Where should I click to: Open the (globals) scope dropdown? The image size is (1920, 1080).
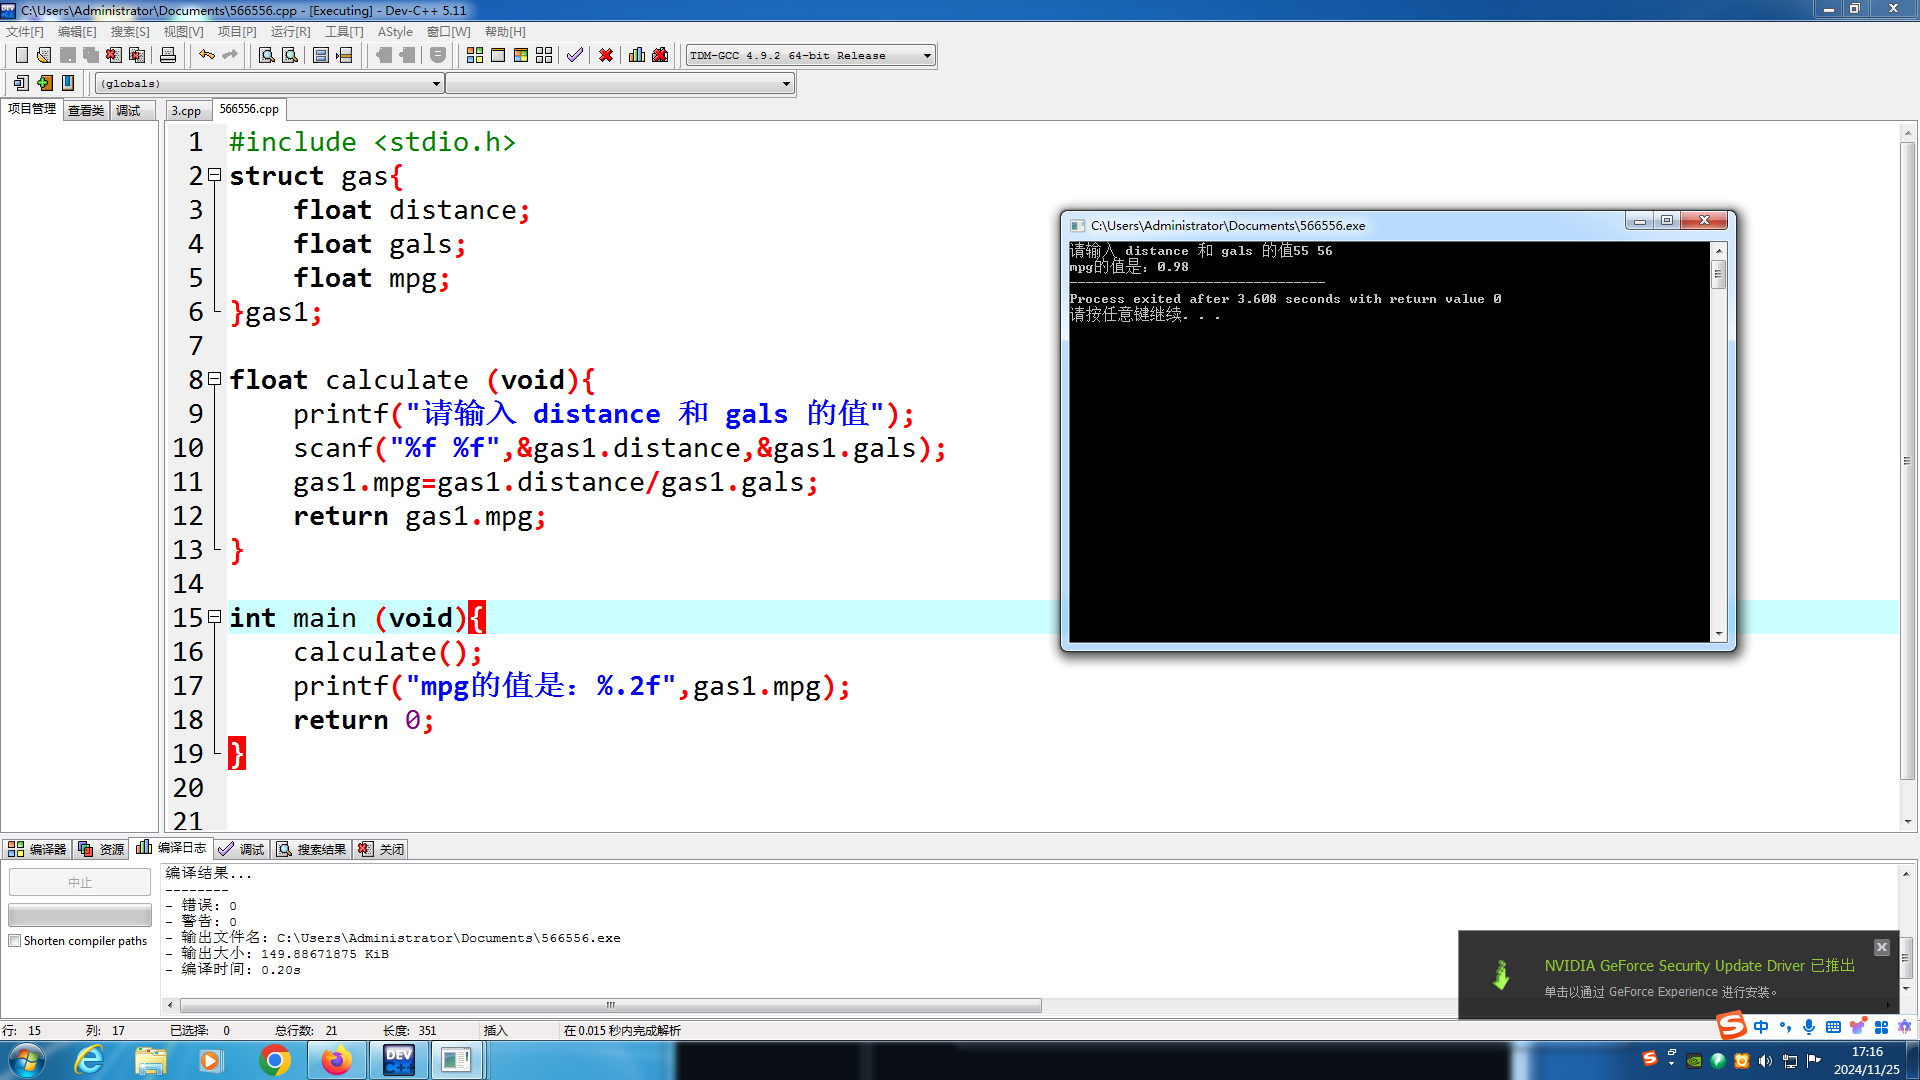point(436,84)
